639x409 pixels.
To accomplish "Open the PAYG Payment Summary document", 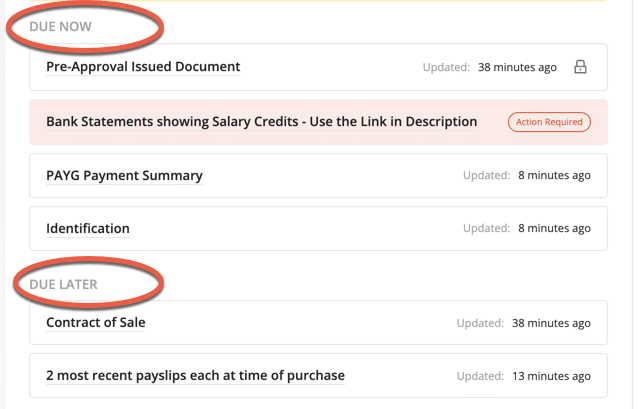I will (124, 176).
